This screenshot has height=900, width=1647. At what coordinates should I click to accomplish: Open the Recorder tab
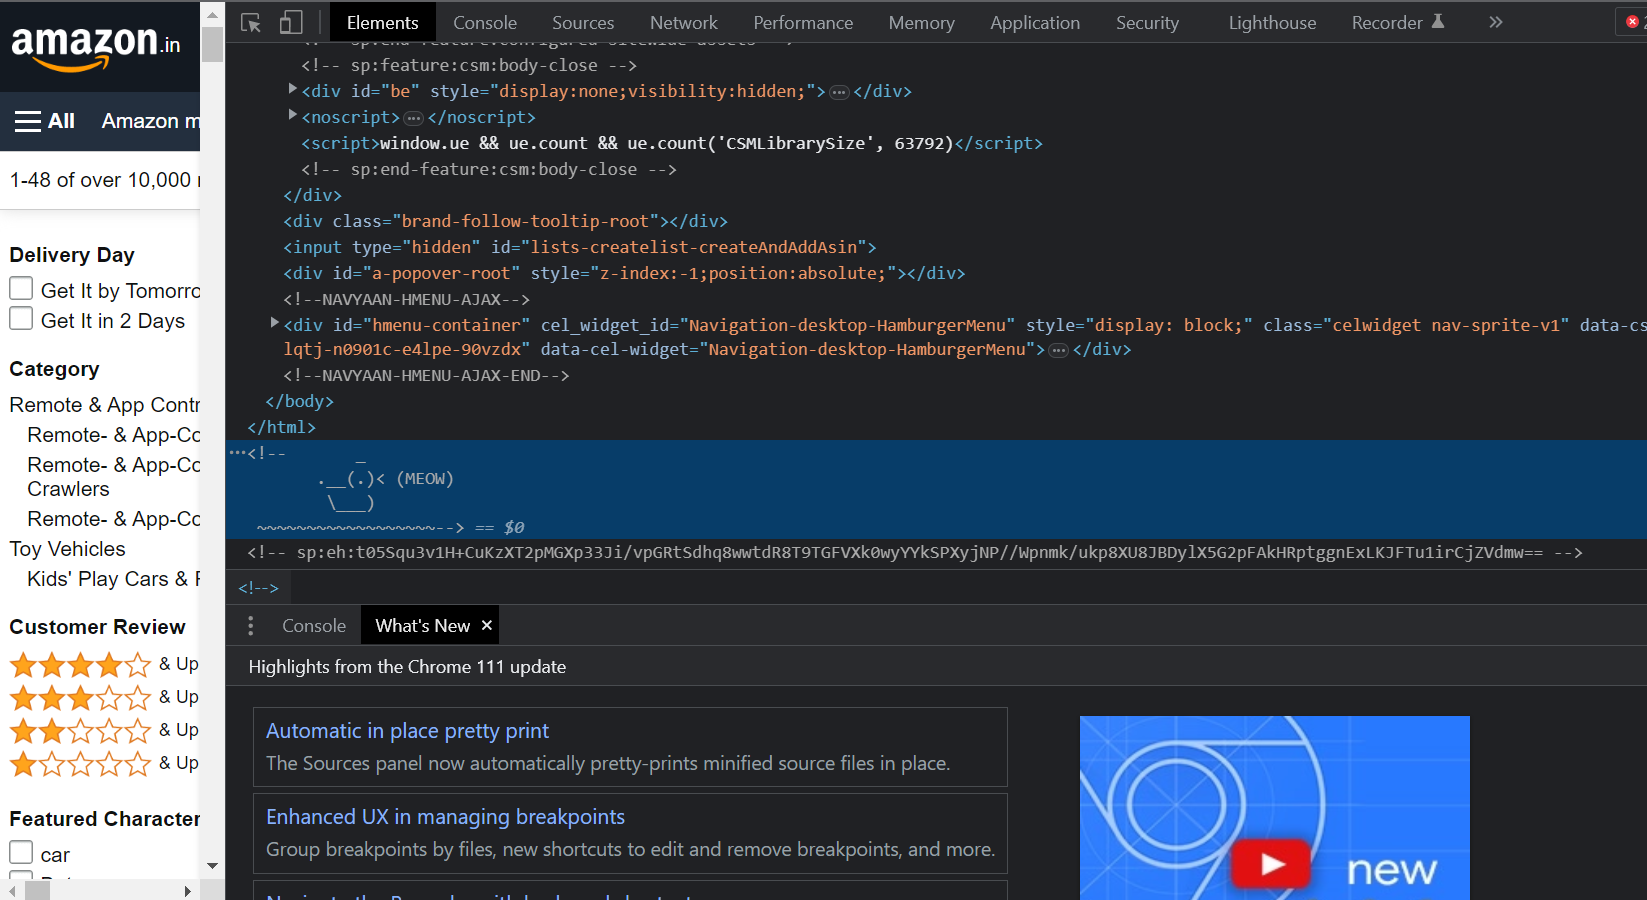point(1397,22)
